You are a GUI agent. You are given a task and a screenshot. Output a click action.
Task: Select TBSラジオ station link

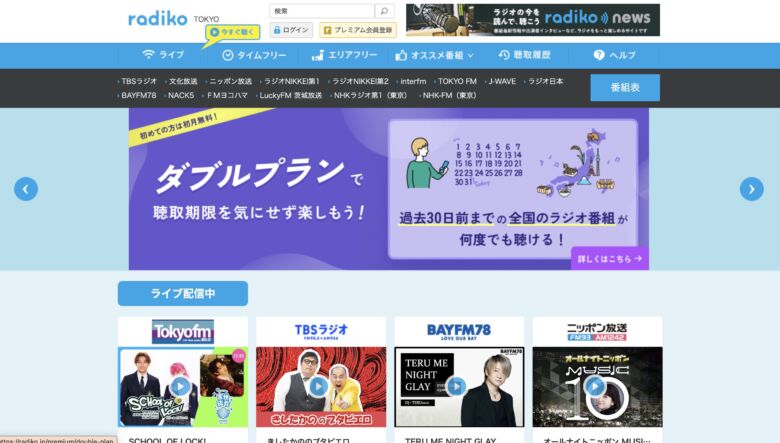139,81
